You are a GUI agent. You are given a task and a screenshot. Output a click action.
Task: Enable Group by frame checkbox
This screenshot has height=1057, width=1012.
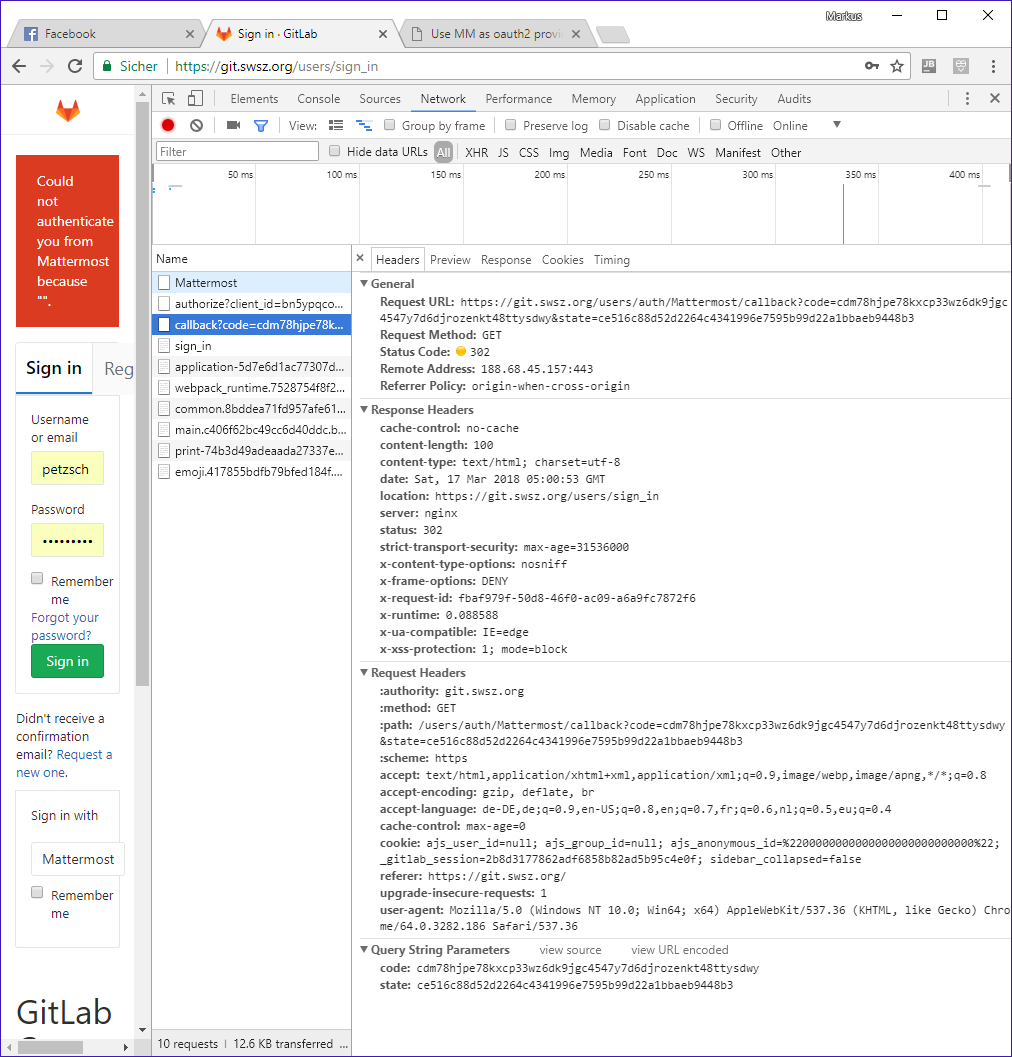(x=389, y=125)
